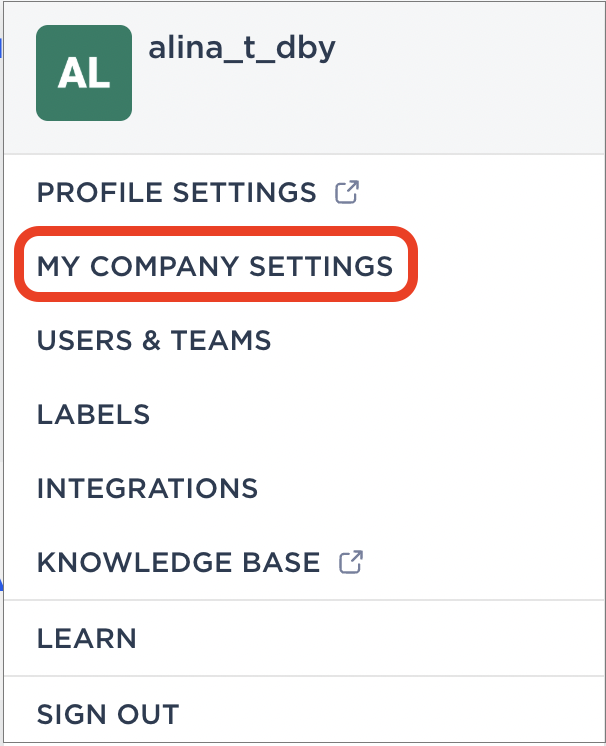Click the word TEAMS in Users & Teams
606x746 pixels.
point(221,340)
